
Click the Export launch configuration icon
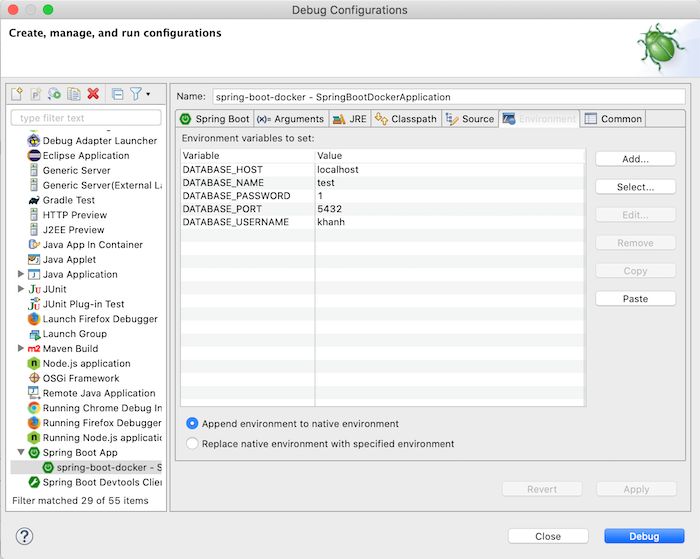point(54,94)
